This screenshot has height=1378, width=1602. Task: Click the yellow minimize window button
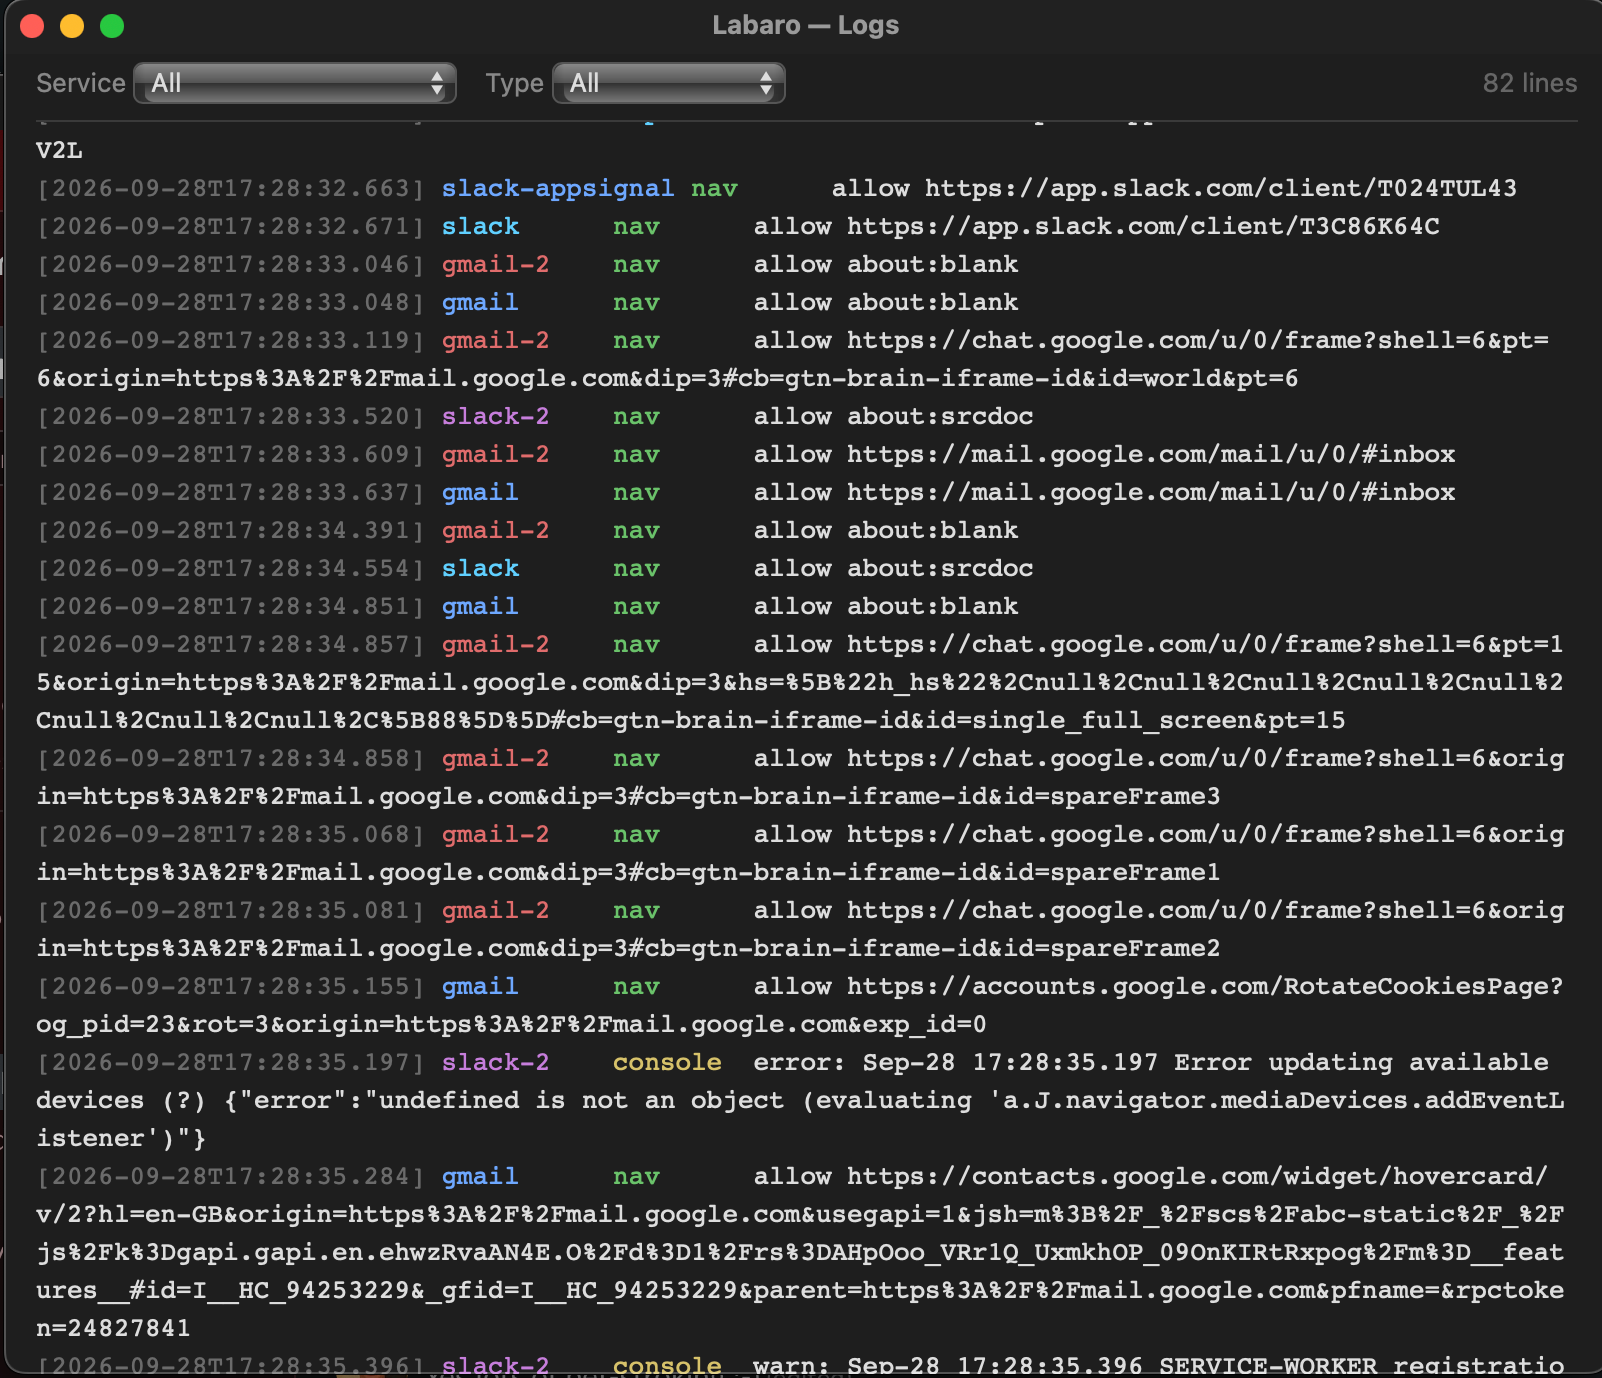[72, 26]
